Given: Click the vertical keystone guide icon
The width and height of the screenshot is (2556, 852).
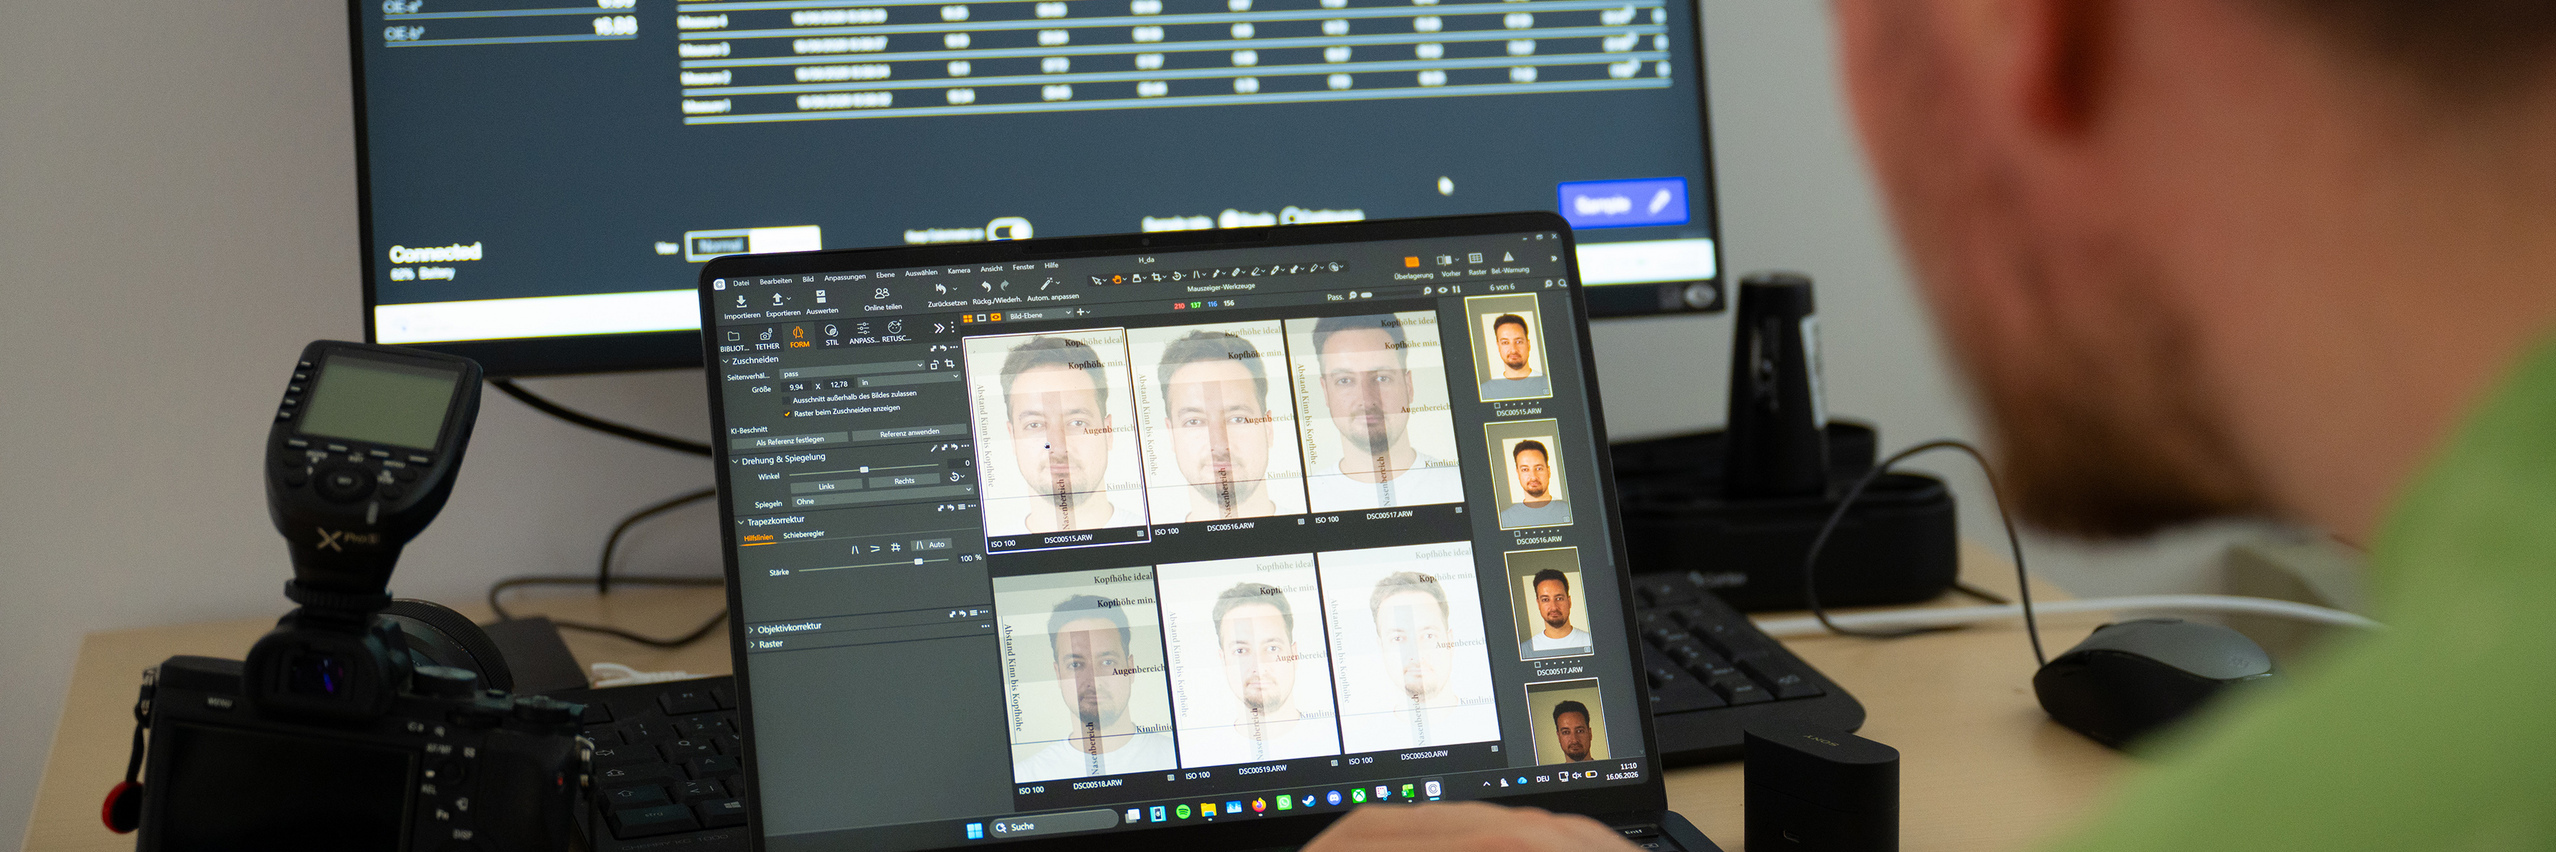Looking at the screenshot, I should [855, 549].
